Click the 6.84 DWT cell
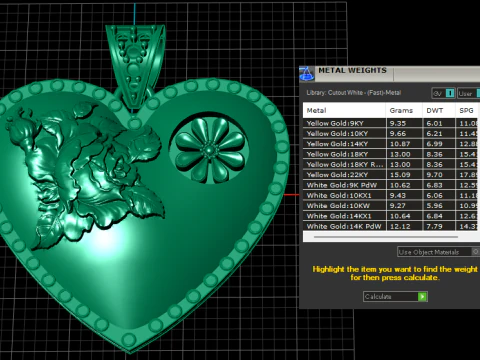 click(439, 216)
